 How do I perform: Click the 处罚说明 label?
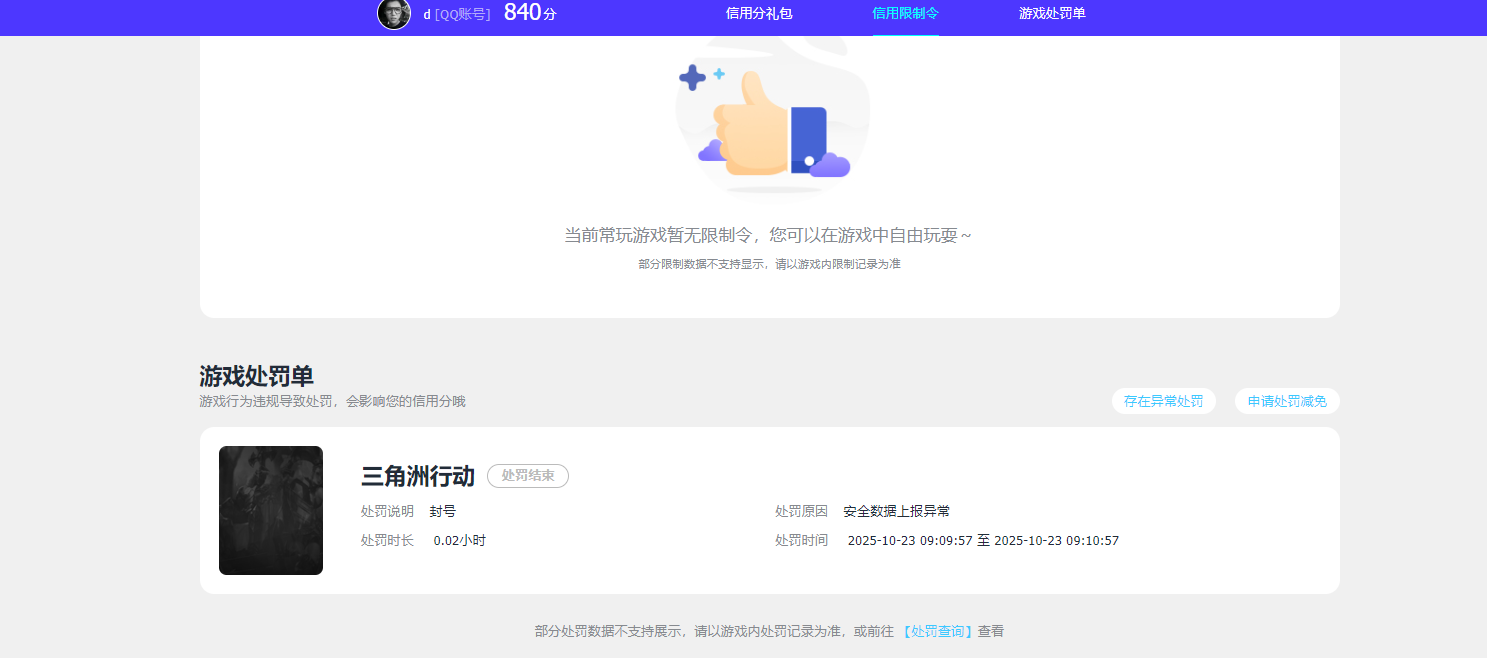[x=387, y=511]
